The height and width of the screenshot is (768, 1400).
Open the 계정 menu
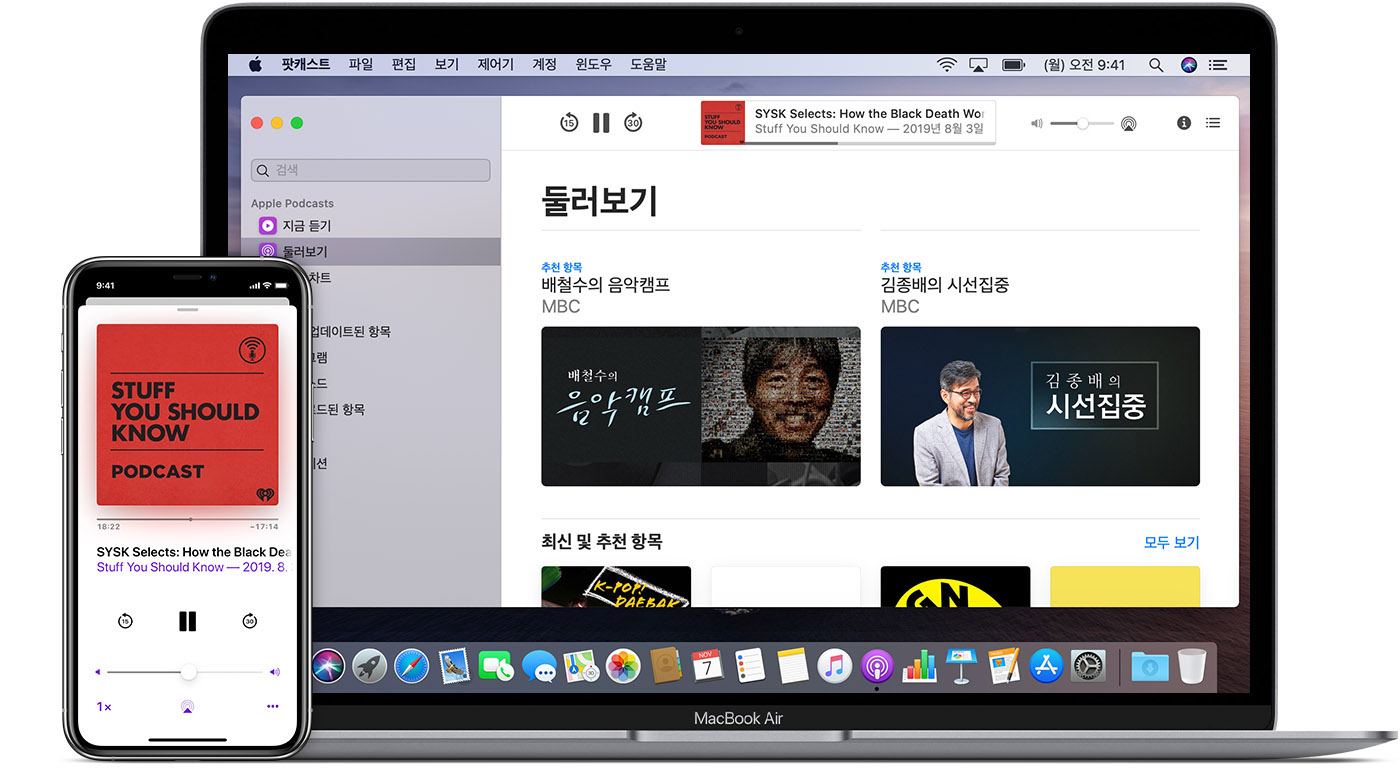pos(544,64)
